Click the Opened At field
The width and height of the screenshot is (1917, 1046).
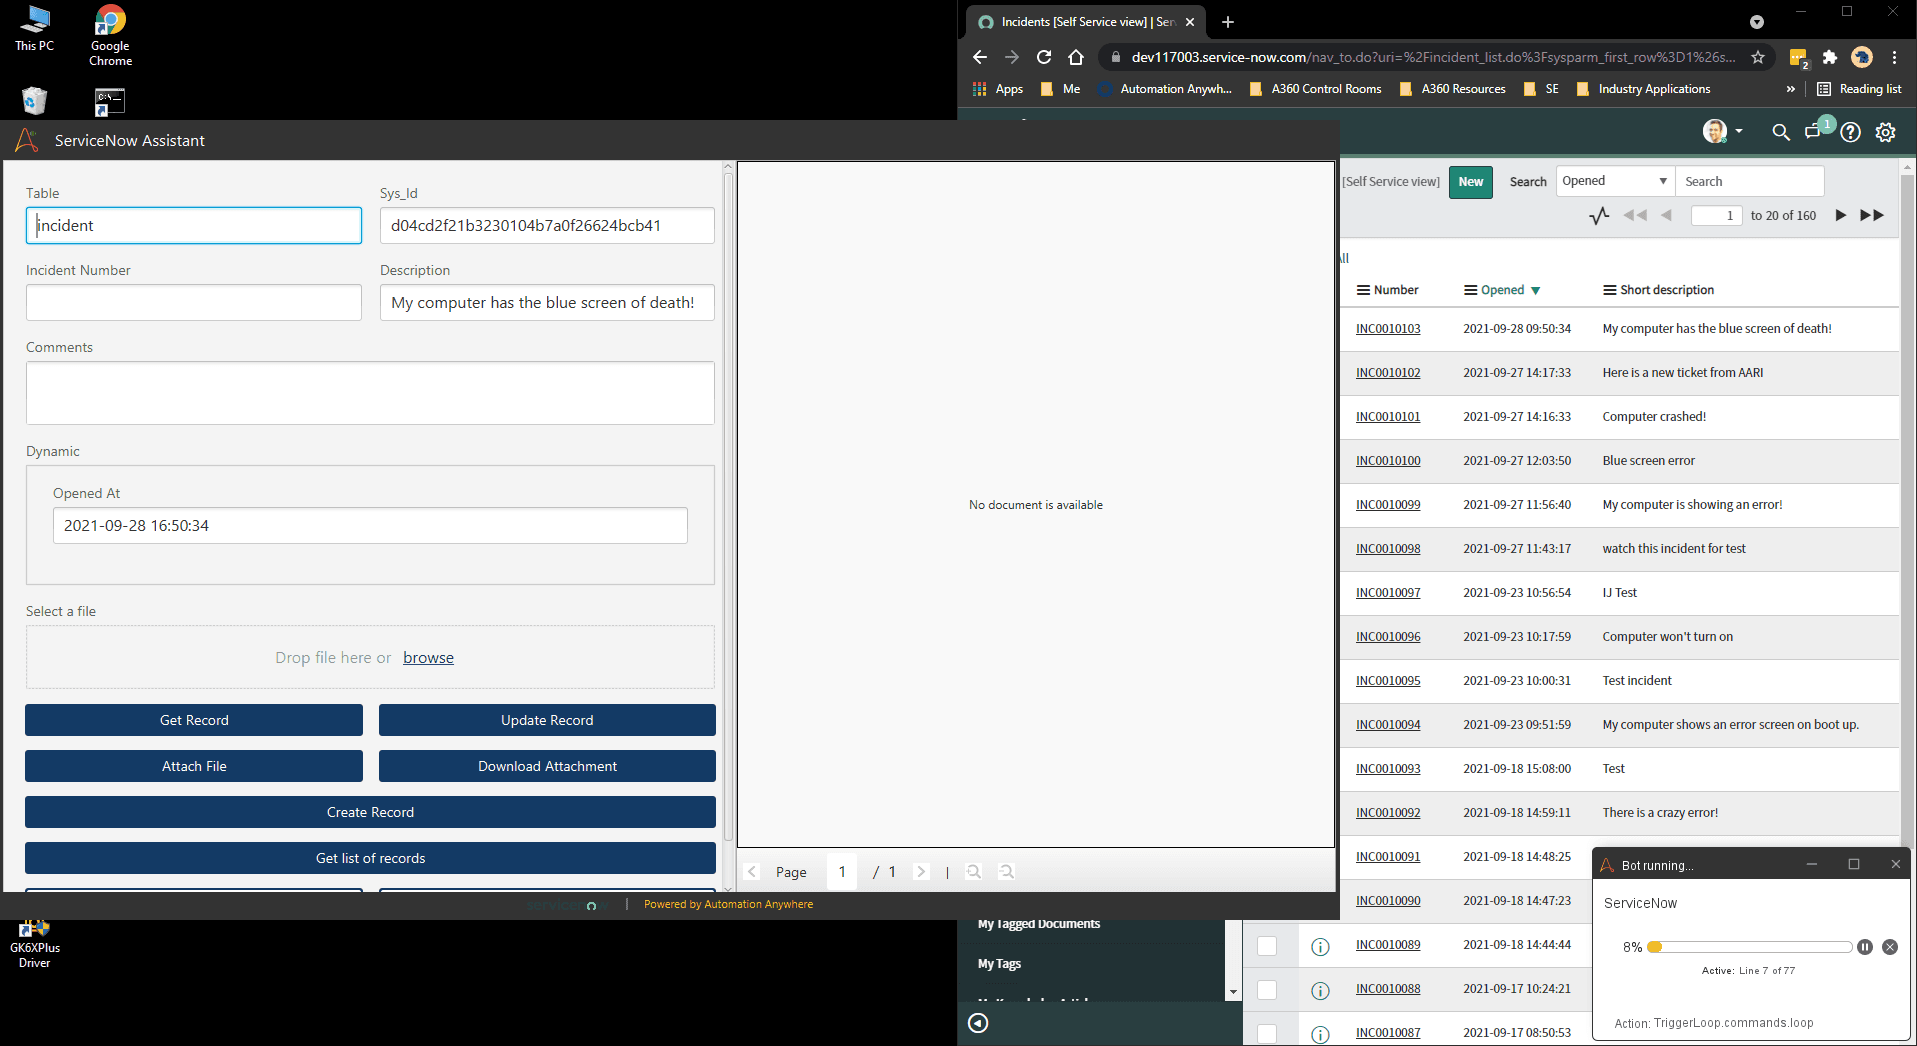coord(370,525)
